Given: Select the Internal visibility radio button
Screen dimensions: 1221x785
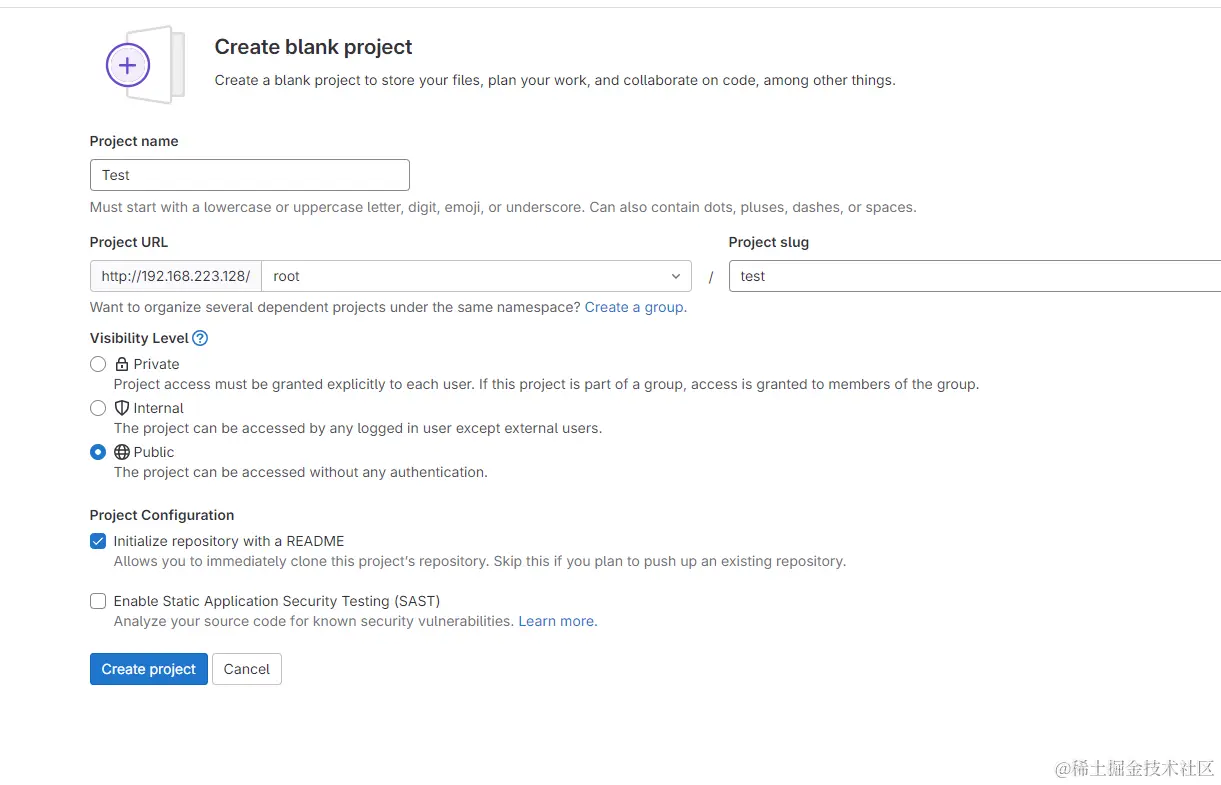Looking at the screenshot, I should 98,408.
